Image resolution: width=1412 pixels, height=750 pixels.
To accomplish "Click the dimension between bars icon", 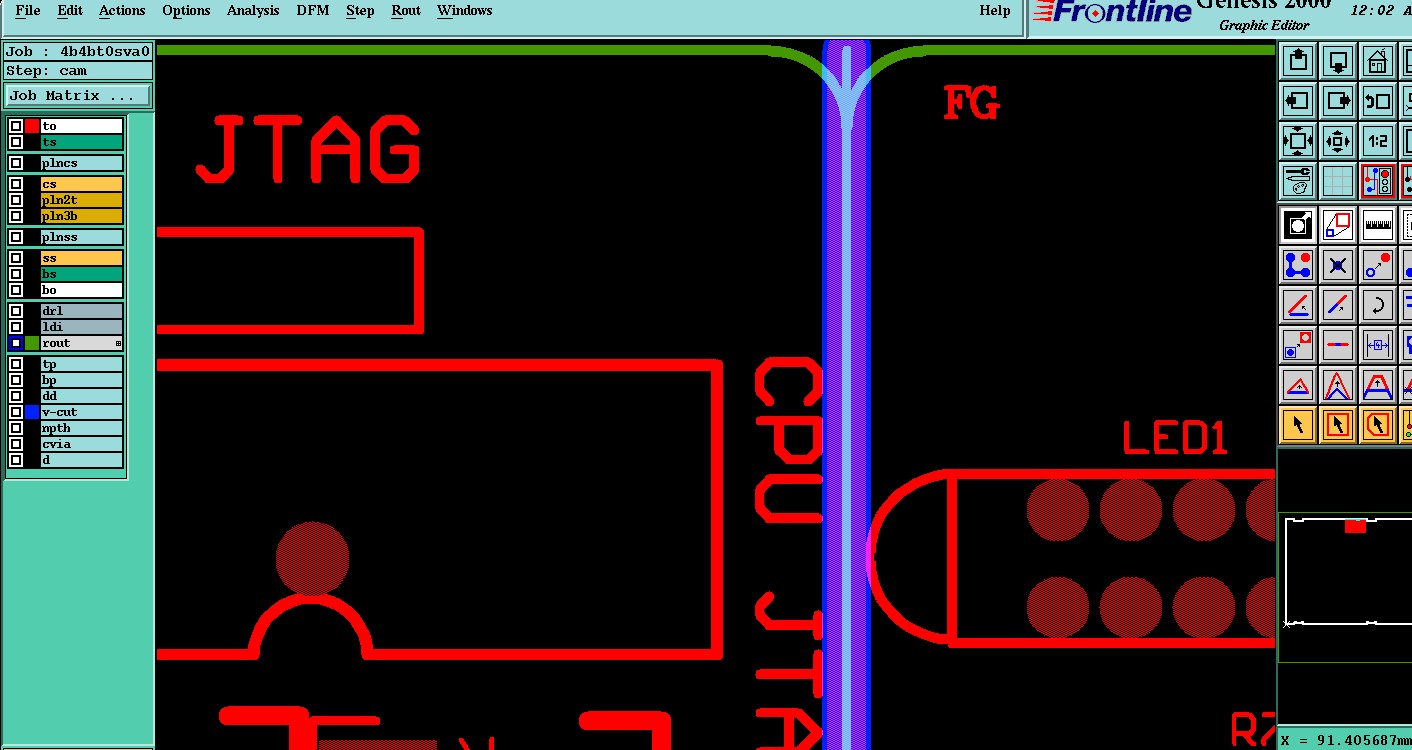I will (x=1378, y=345).
